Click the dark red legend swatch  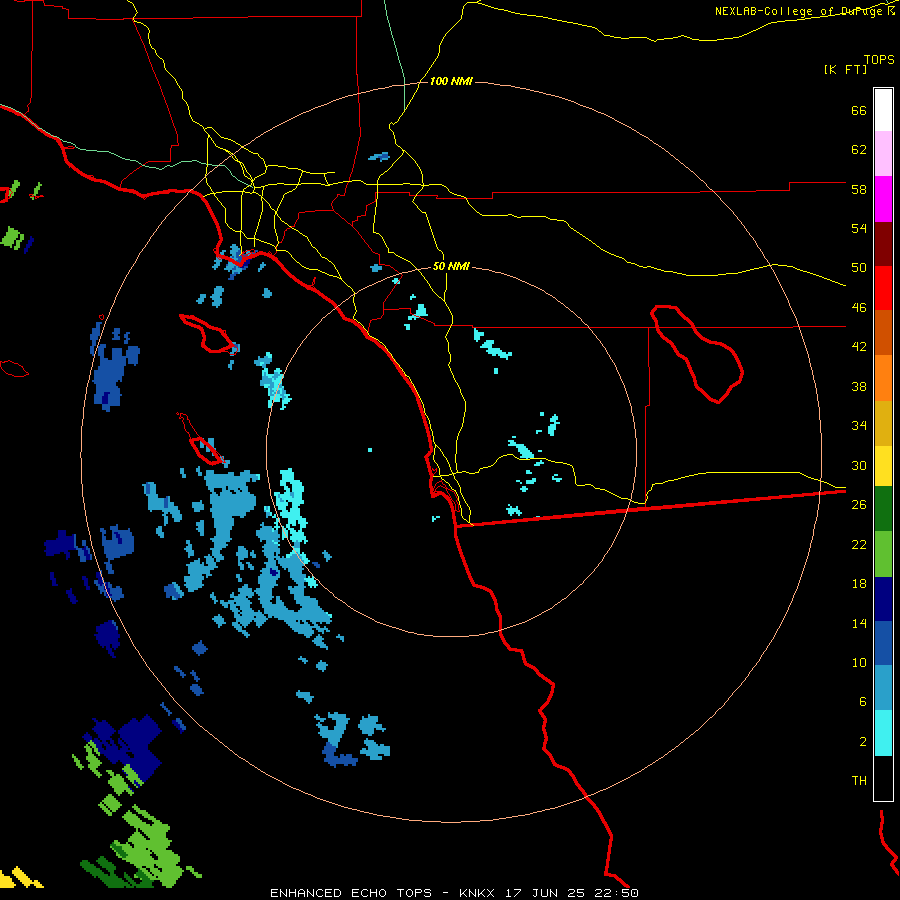(883, 244)
